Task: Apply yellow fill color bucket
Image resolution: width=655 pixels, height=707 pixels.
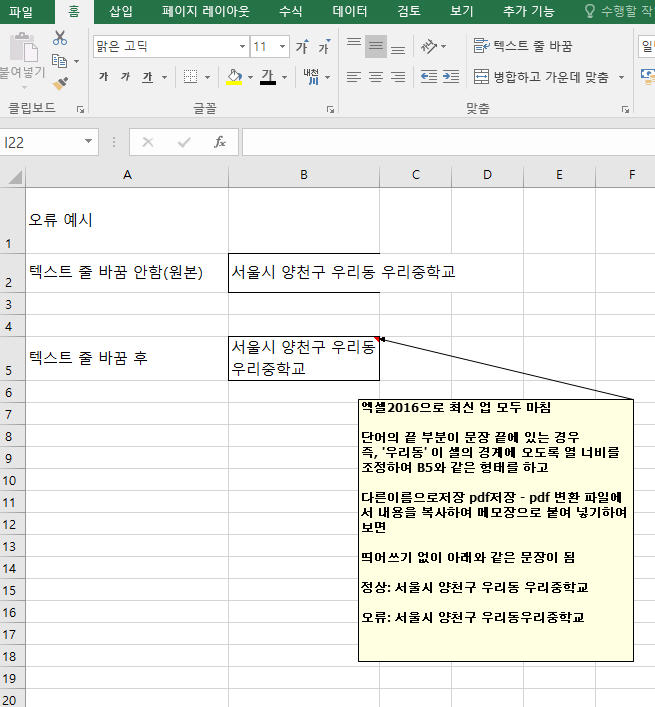Action: pos(234,77)
